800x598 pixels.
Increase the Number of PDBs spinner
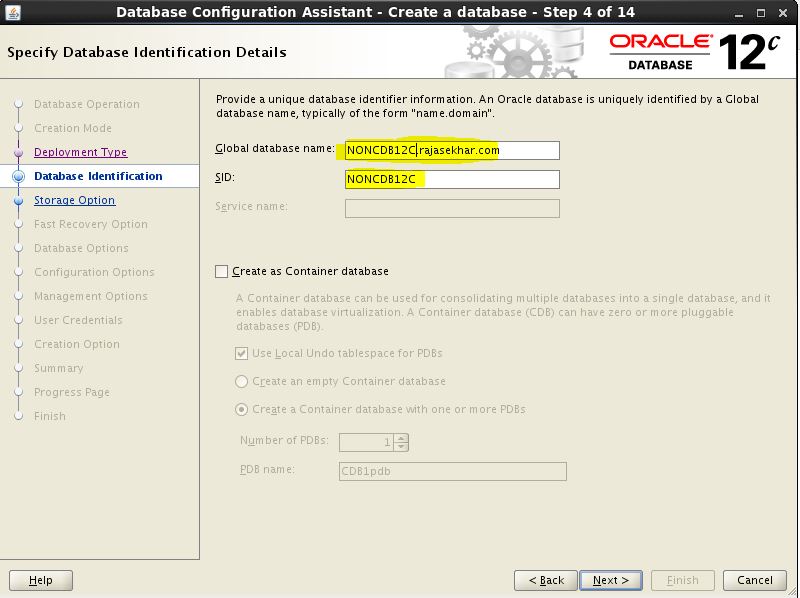click(401, 437)
